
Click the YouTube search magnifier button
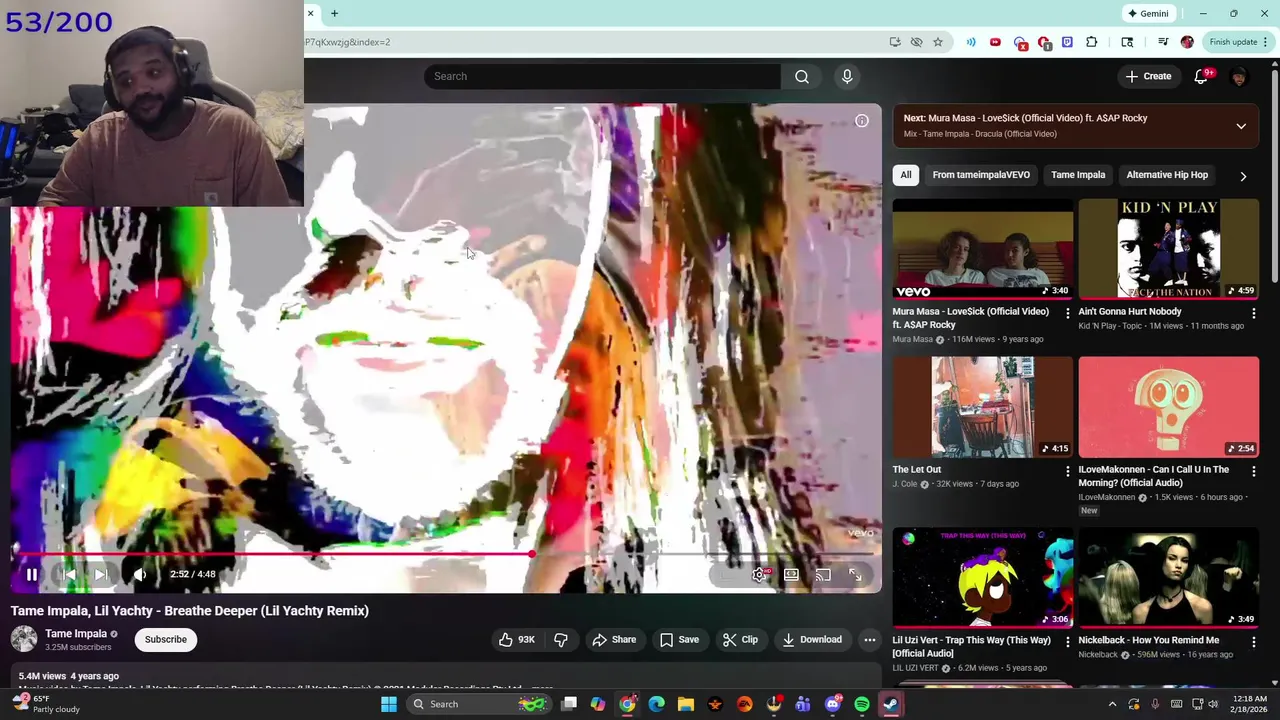click(x=802, y=76)
